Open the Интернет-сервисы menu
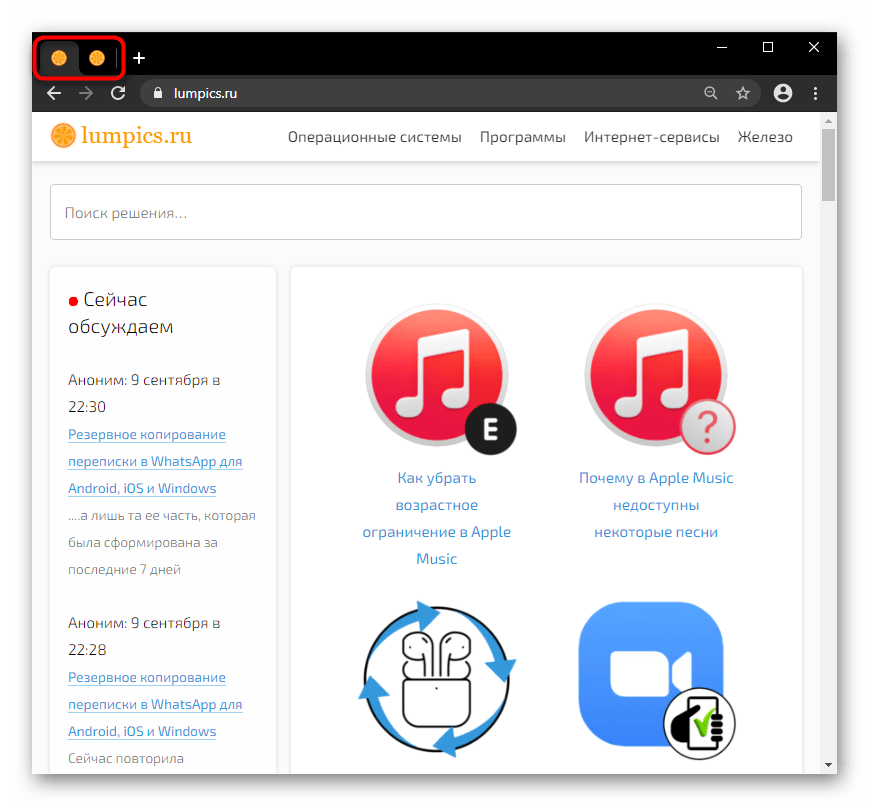The image size is (869, 806). 652,137
